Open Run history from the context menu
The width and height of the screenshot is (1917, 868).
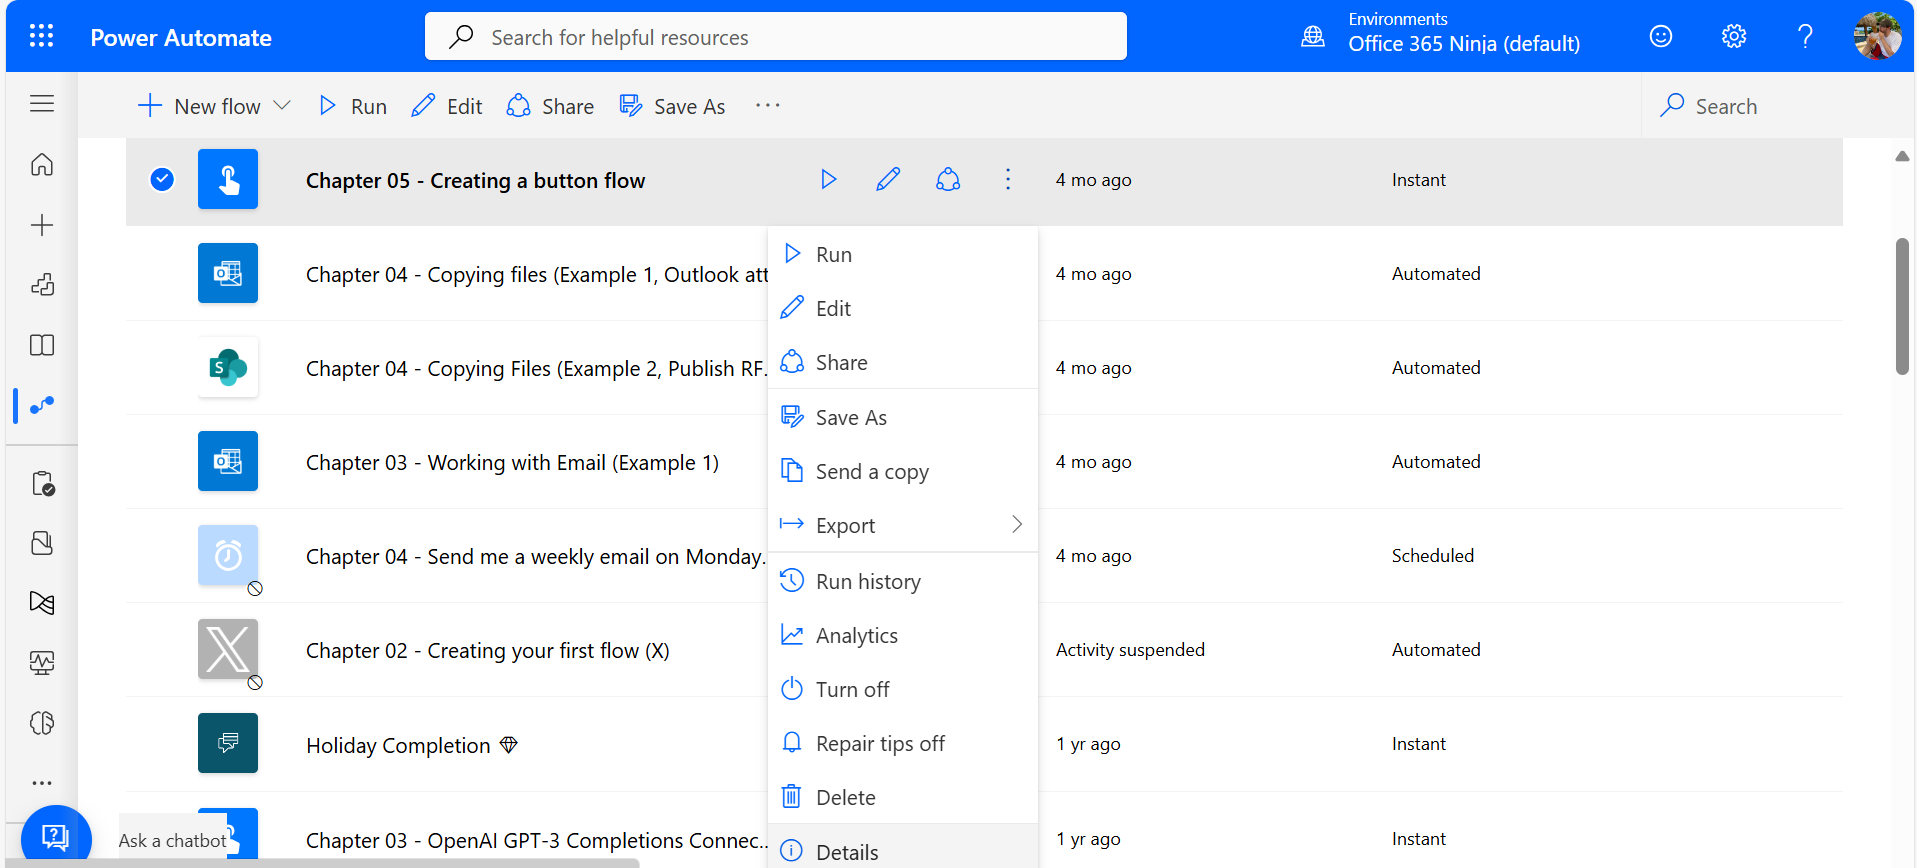click(903, 581)
